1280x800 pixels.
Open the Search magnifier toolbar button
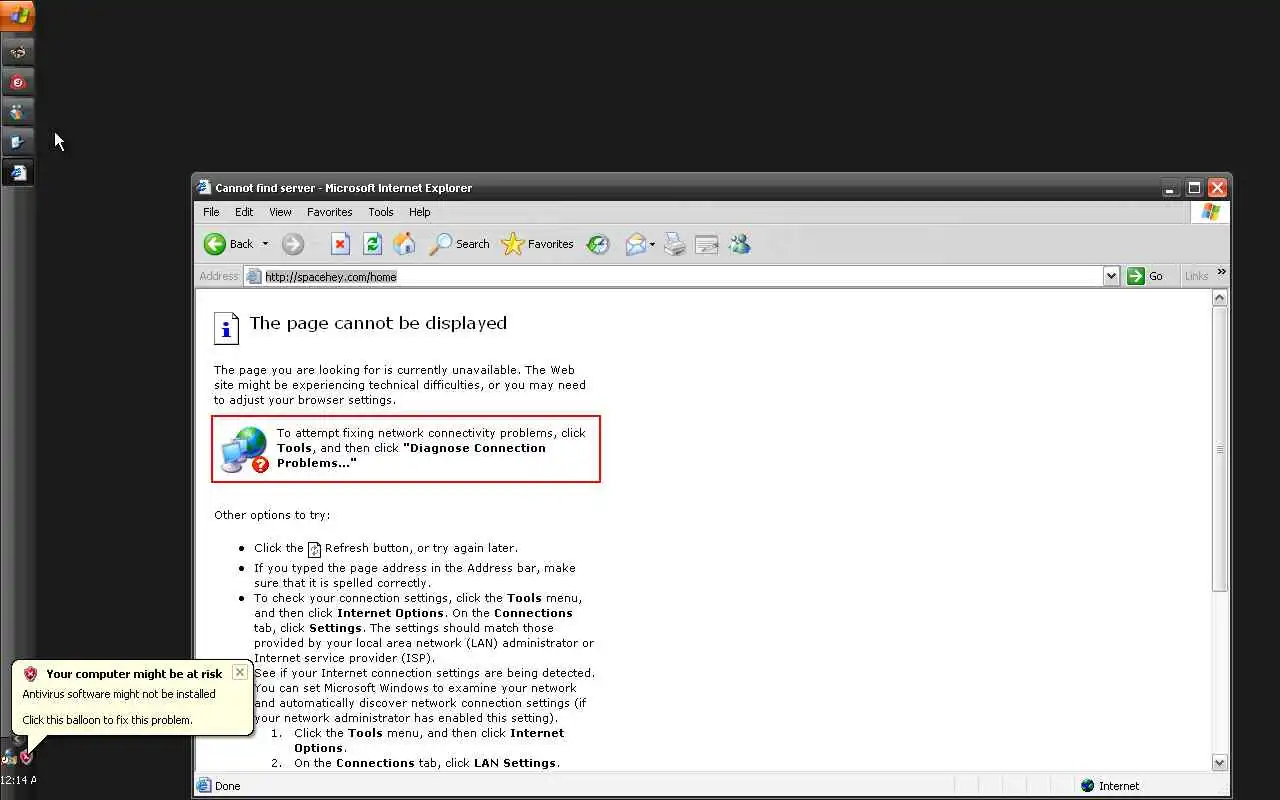459,244
